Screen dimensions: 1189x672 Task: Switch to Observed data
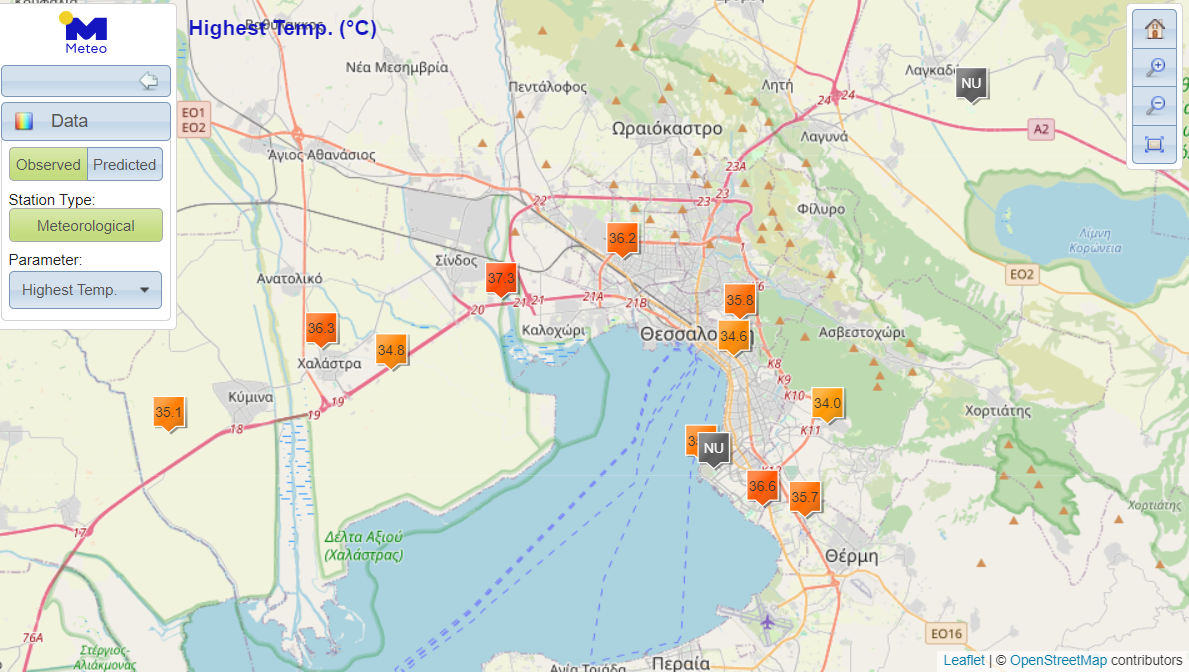click(x=49, y=165)
